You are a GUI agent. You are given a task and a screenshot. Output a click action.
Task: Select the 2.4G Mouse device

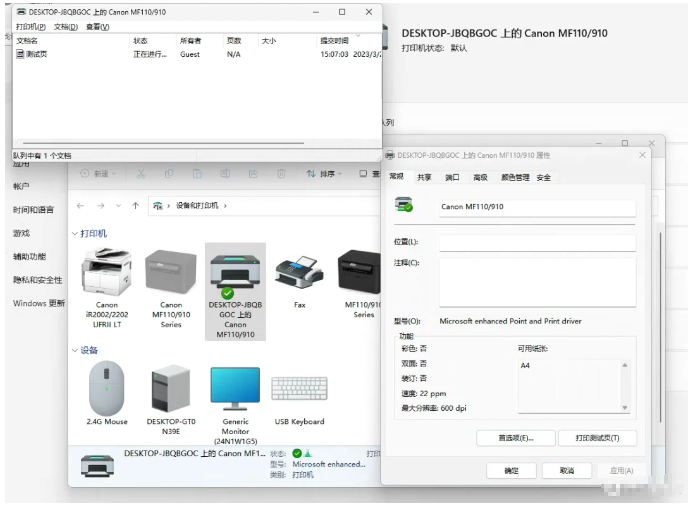coord(107,393)
